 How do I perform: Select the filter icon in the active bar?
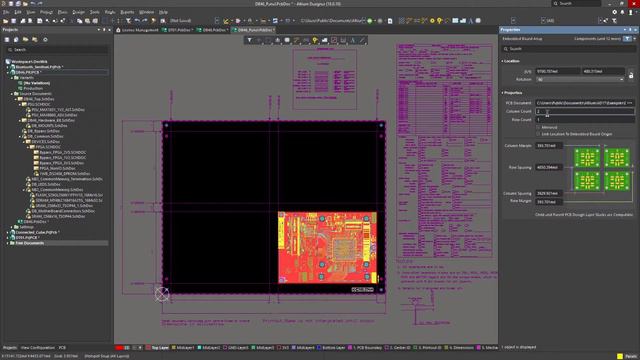coord(249,40)
